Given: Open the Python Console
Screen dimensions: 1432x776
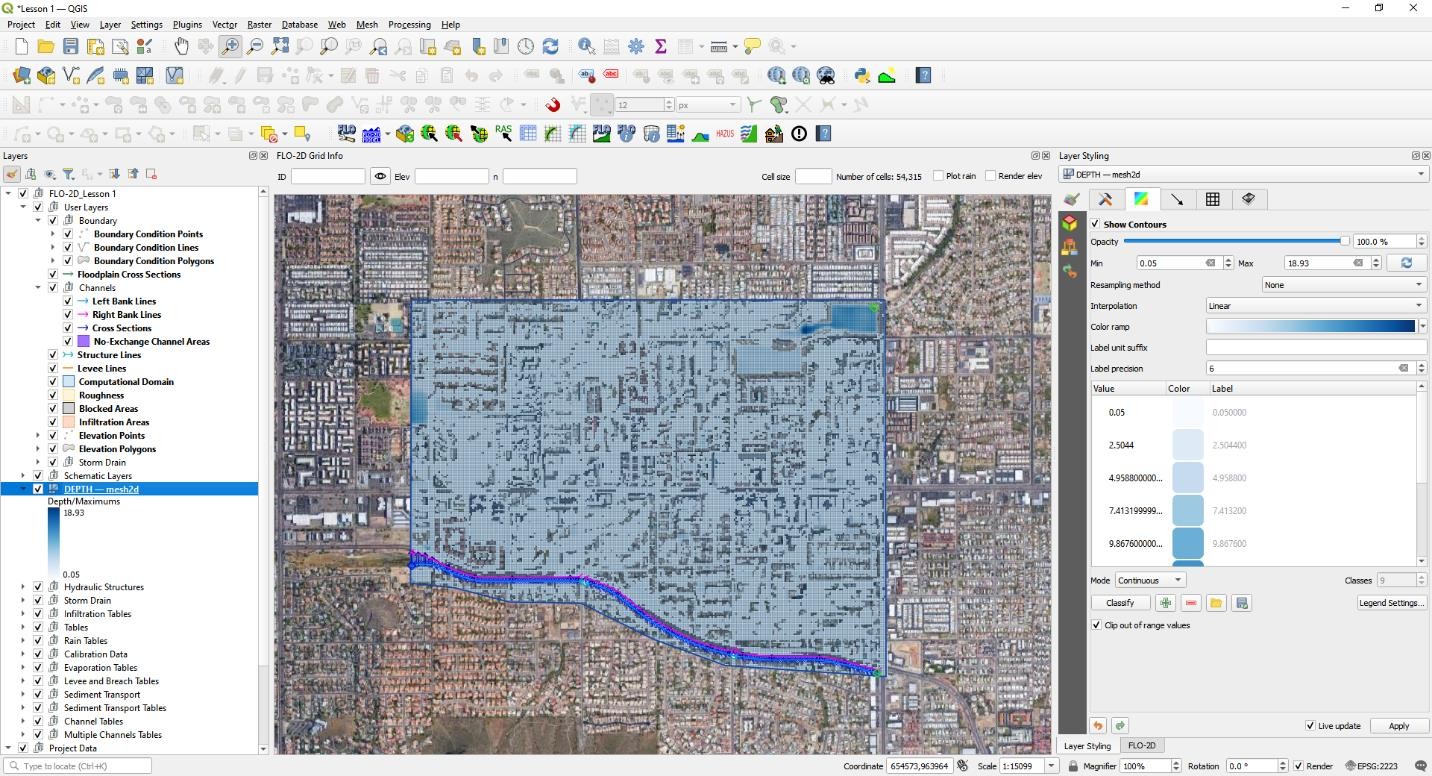Looking at the screenshot, I should [x=862, y=75].
